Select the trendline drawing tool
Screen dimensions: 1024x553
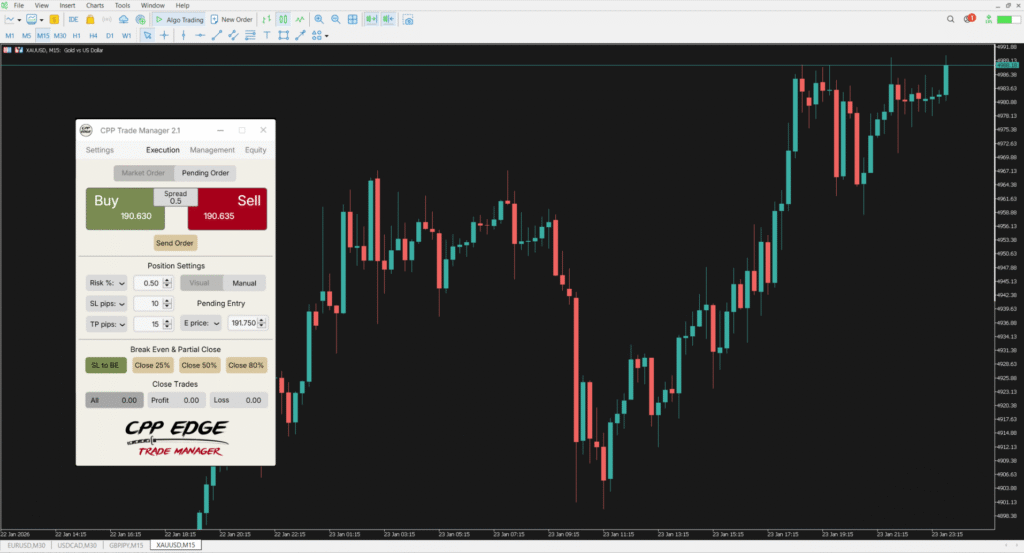coord(217,35)
